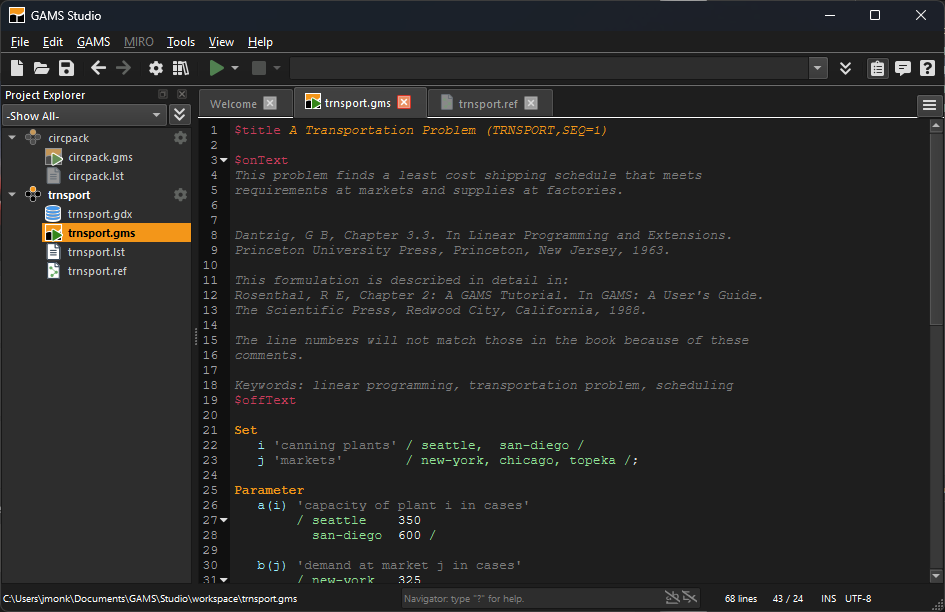This screenshot has height=612, width=945.
Task: Toggle the Process Log speech bubble button
Action: [x=903, y=68]
